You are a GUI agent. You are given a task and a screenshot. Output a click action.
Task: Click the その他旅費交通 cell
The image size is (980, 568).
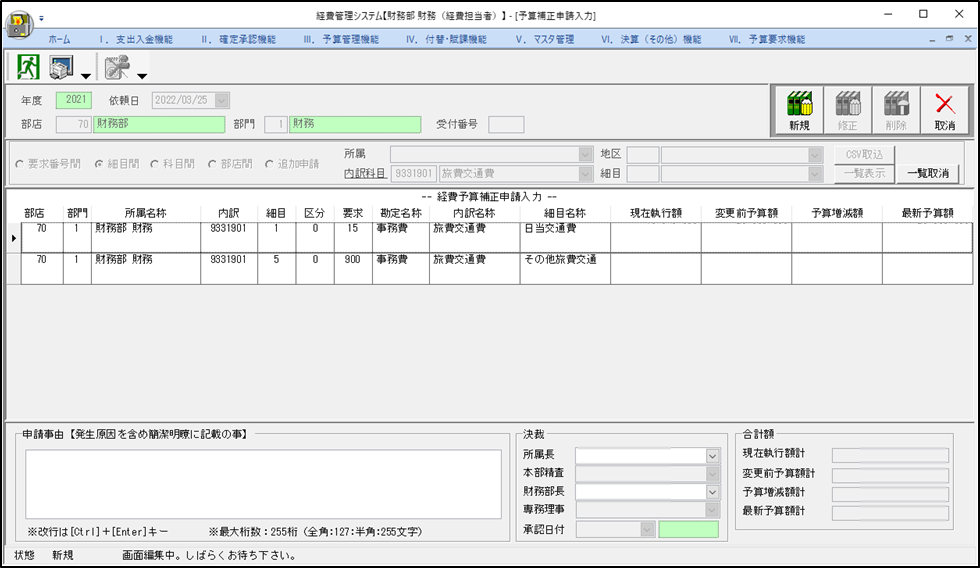[565, 269]
